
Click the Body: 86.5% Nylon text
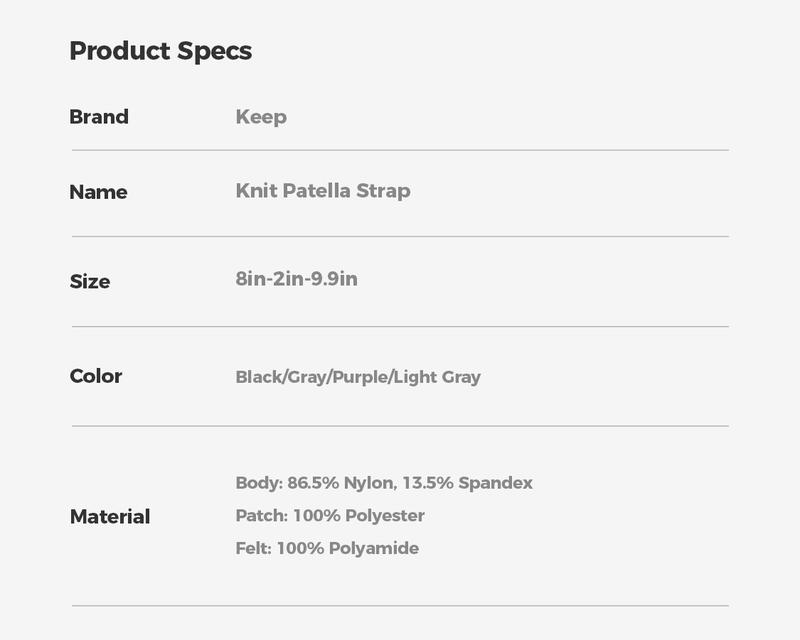click(x=314, y=483)
